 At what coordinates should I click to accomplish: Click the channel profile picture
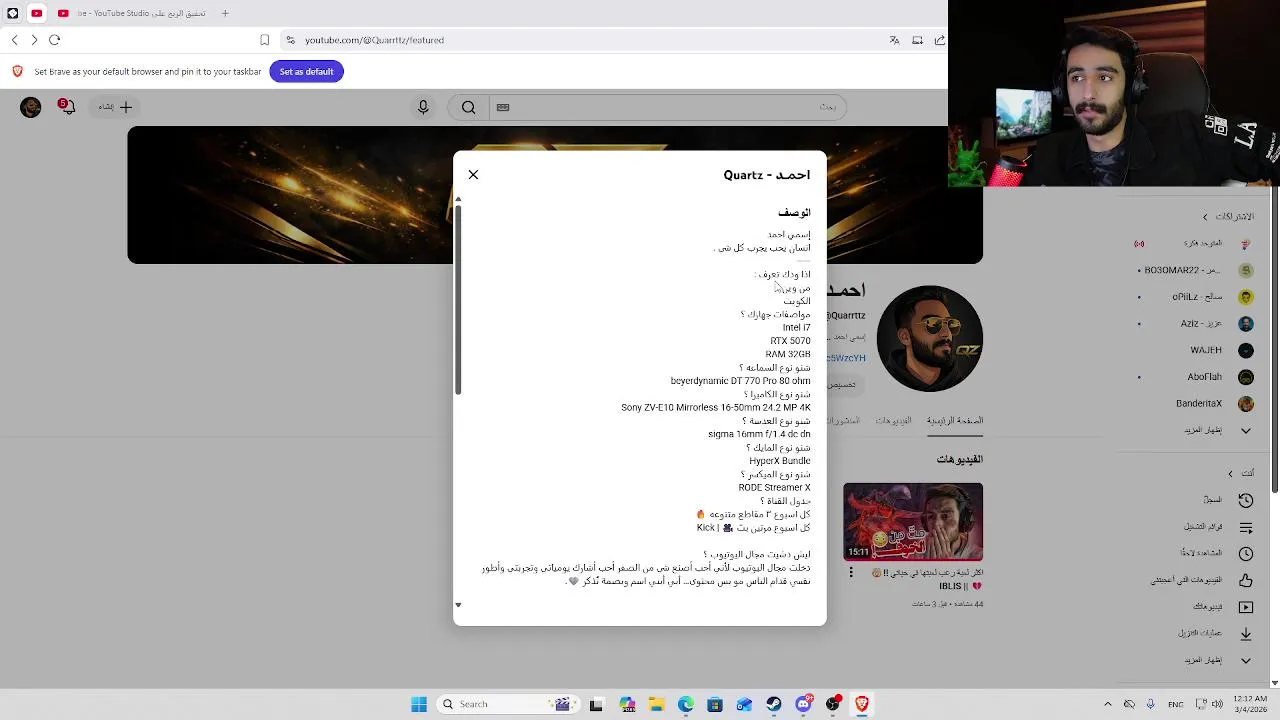(x=930, y=338)
